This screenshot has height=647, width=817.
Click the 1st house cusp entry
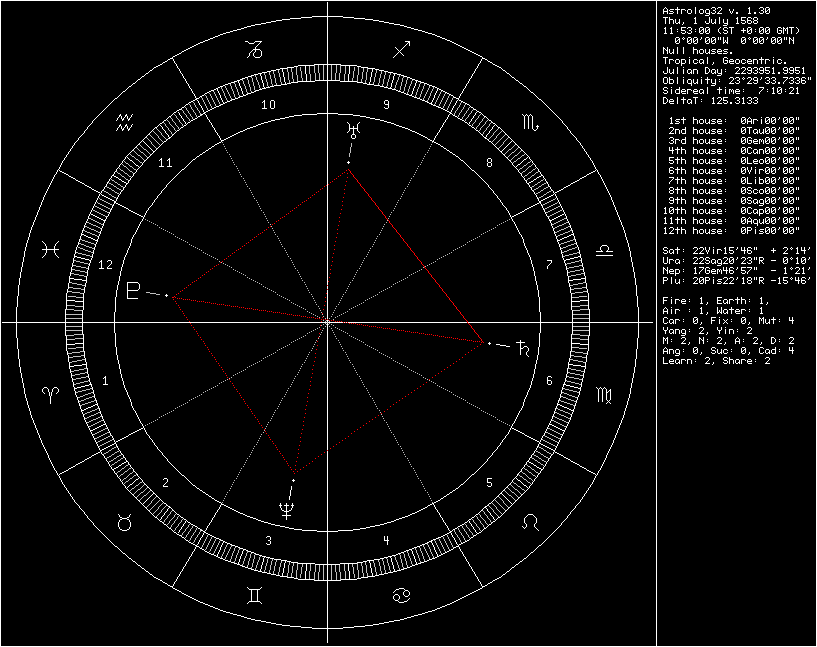(x=732, y=121)
